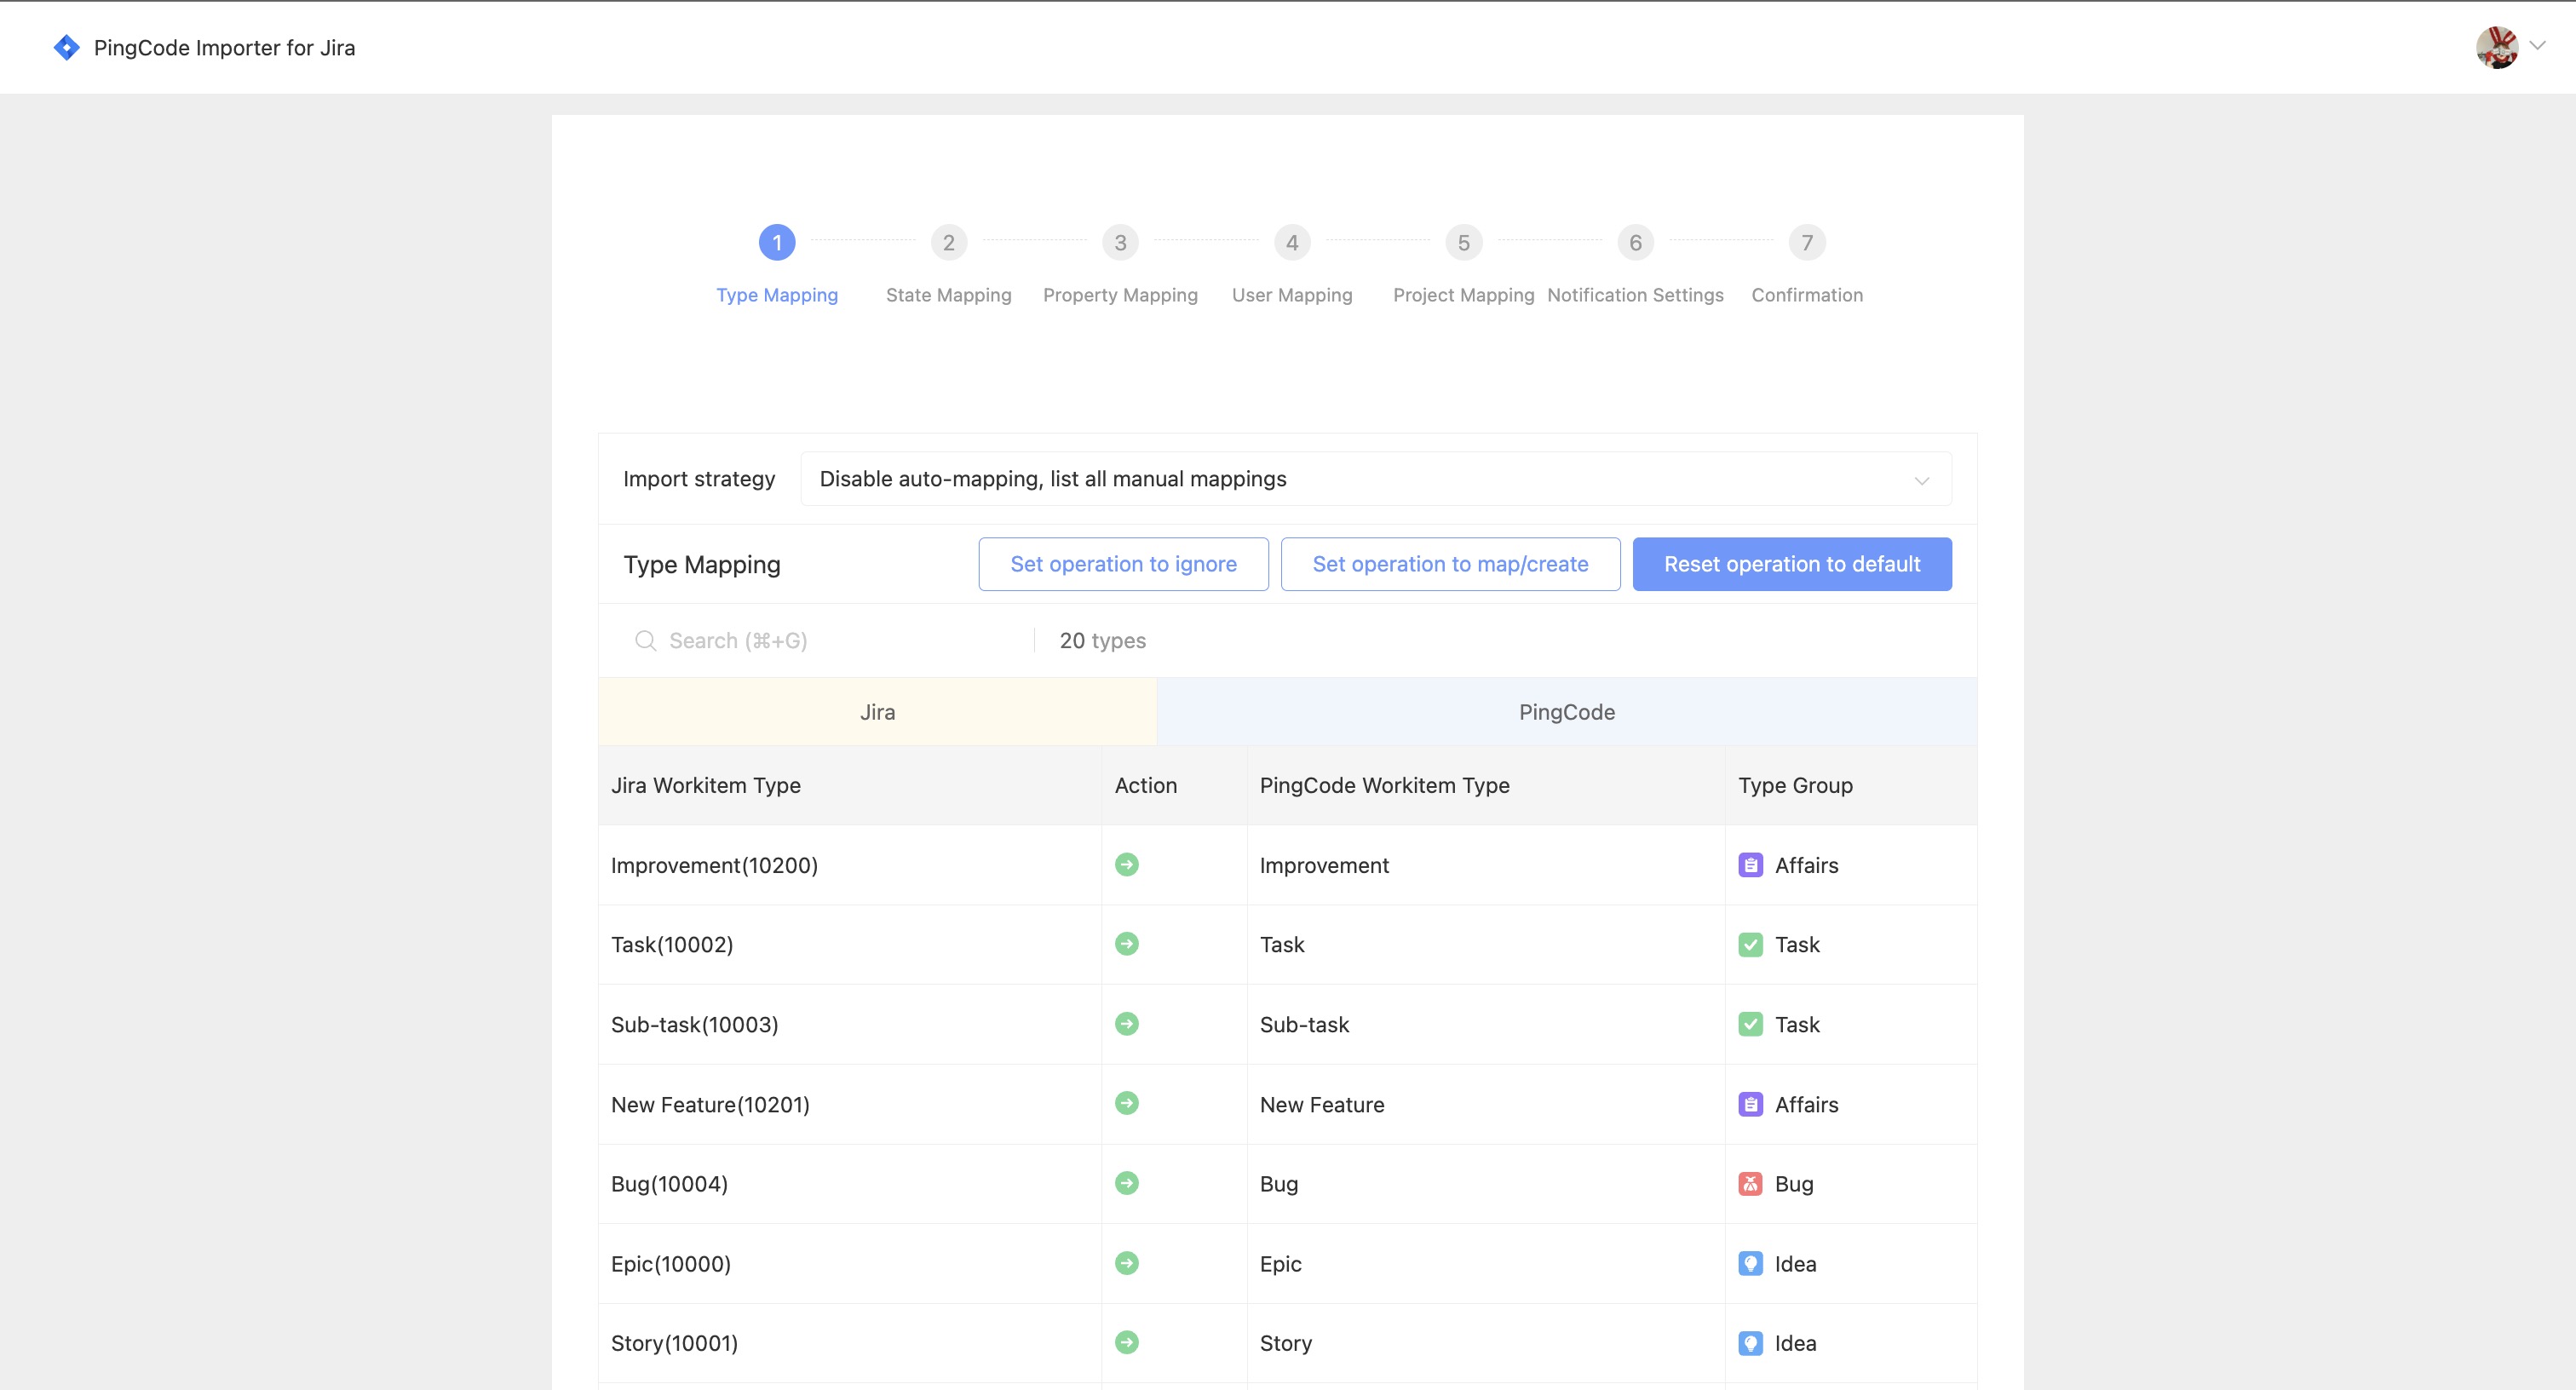Screen dimensions: 2576x1390
Task: Click the Task checkmark icon on Sub-task row
Action: pos(1751,1024)
